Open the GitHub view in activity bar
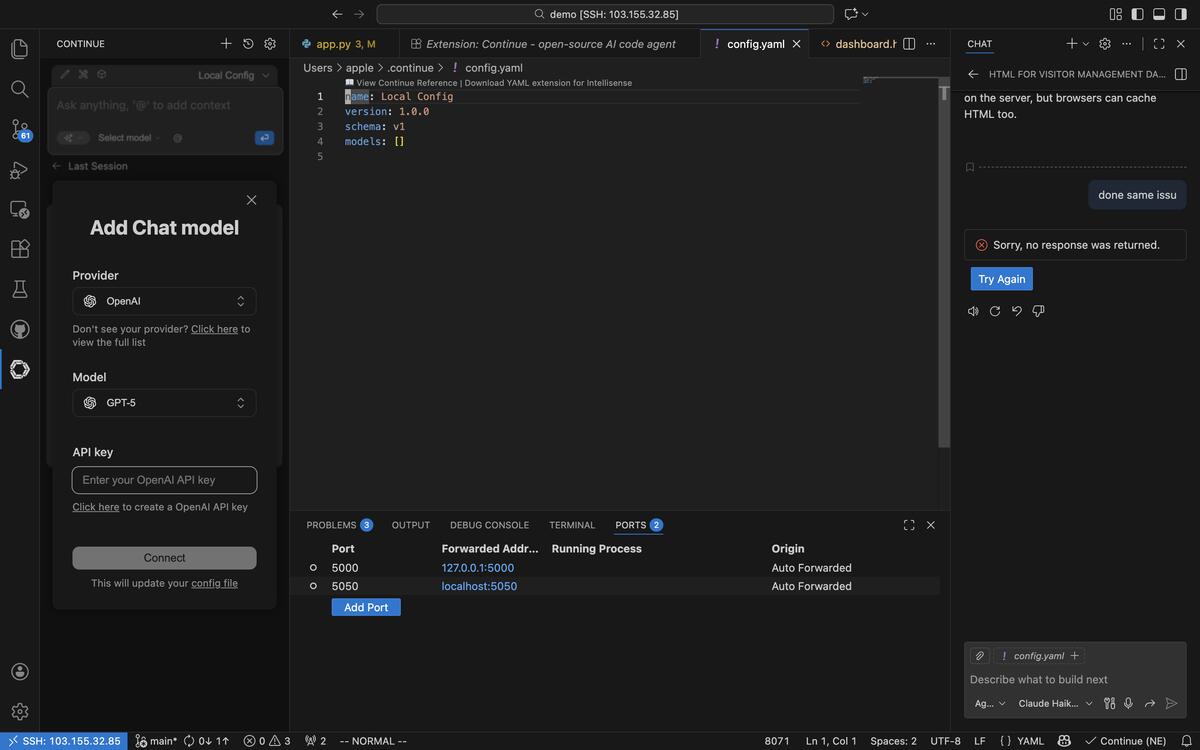This screenshot has height=750, width=1200. (19, 329)
